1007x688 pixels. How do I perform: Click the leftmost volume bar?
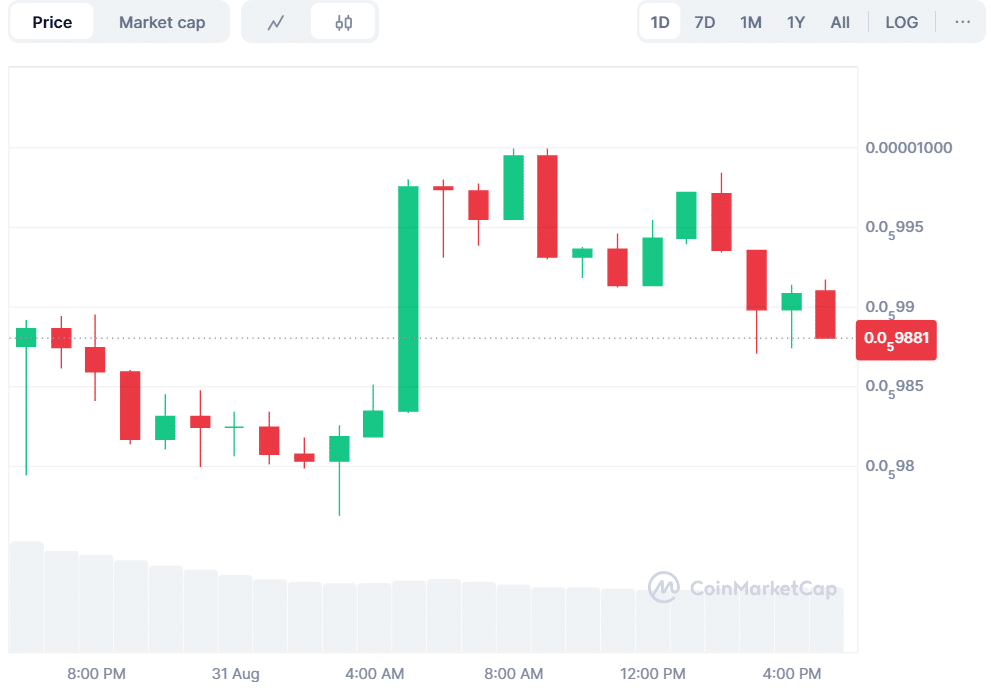[x=26, y=596]
